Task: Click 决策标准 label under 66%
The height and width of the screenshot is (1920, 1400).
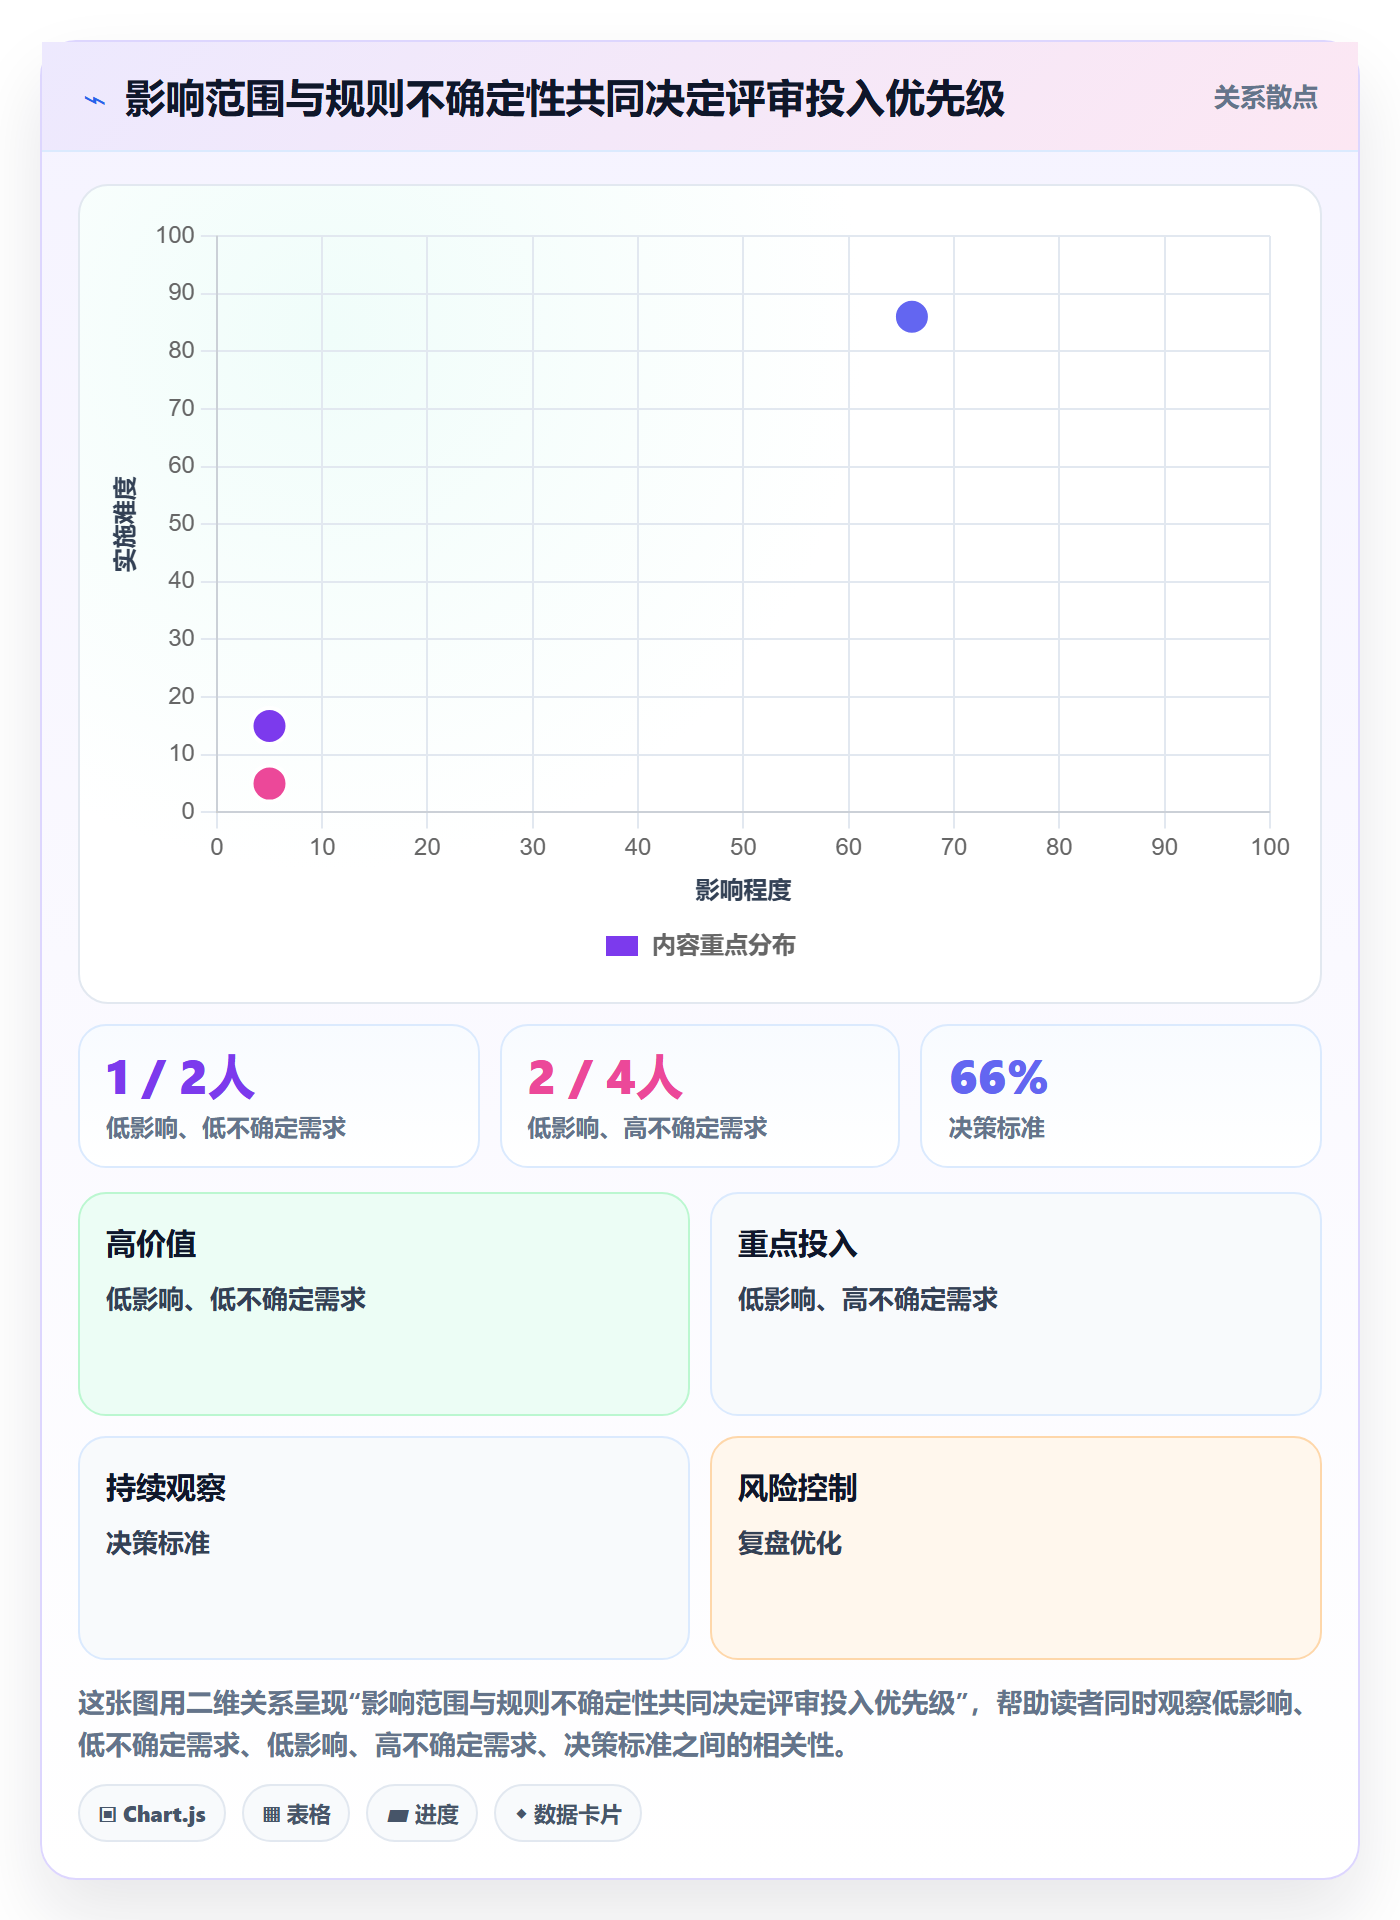Action: point(996,1128)
